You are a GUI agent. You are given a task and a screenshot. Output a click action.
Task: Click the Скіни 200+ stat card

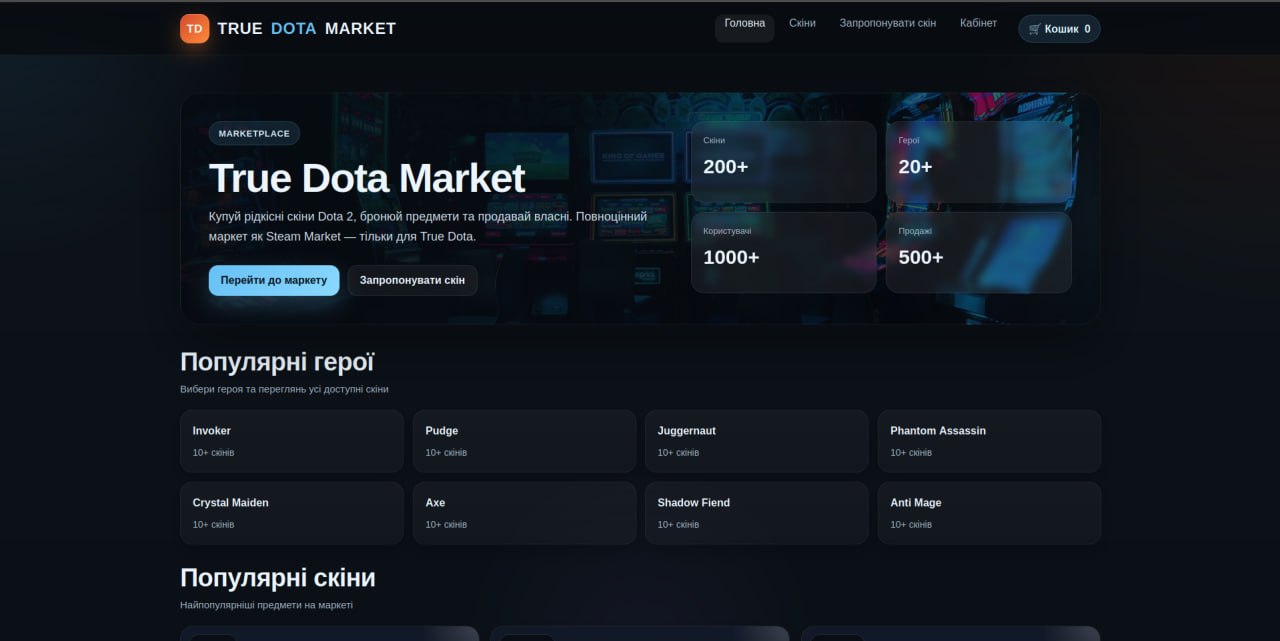coord(784,162)
